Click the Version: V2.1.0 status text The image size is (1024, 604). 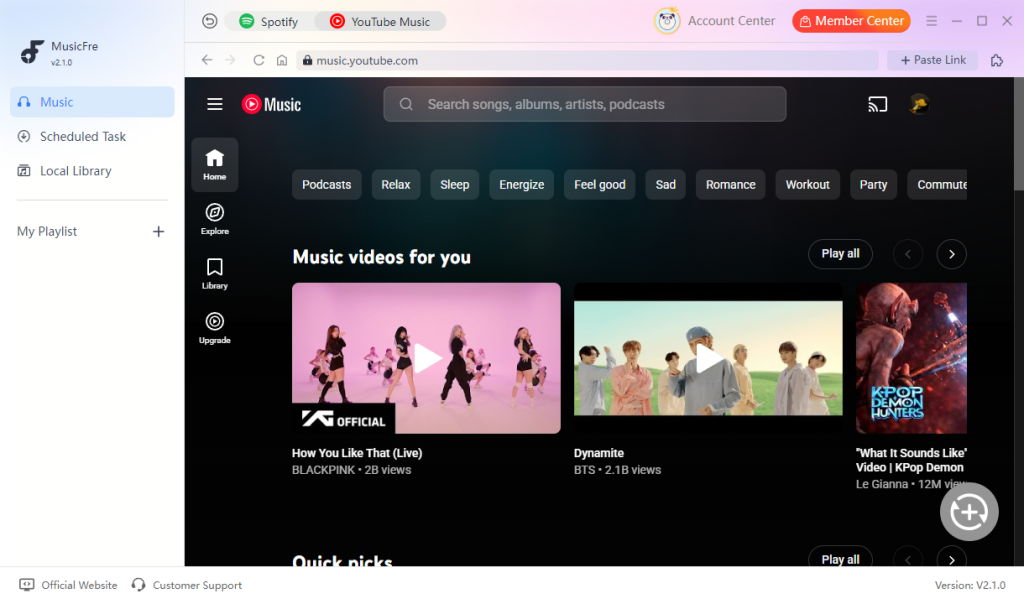[x=970, y=585]
